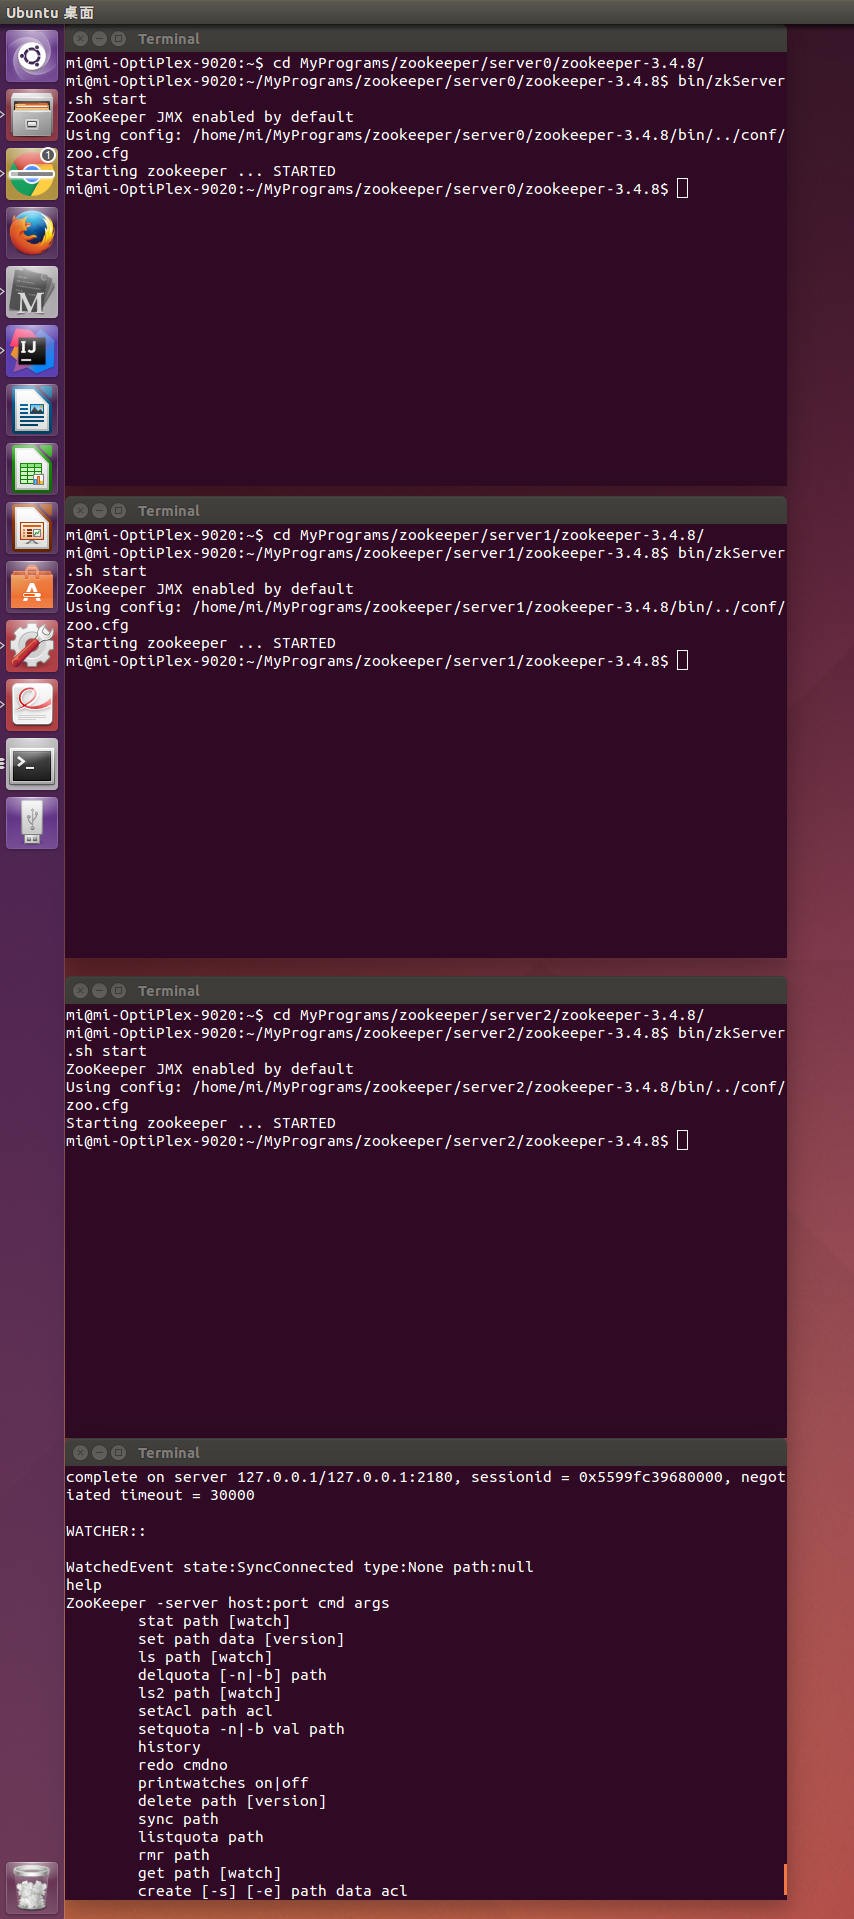Launch LibreOffice Calc spreadsheet icon
Viewport: 854px width, 1919px height.
pyautogui.click(x=32, y=469)
